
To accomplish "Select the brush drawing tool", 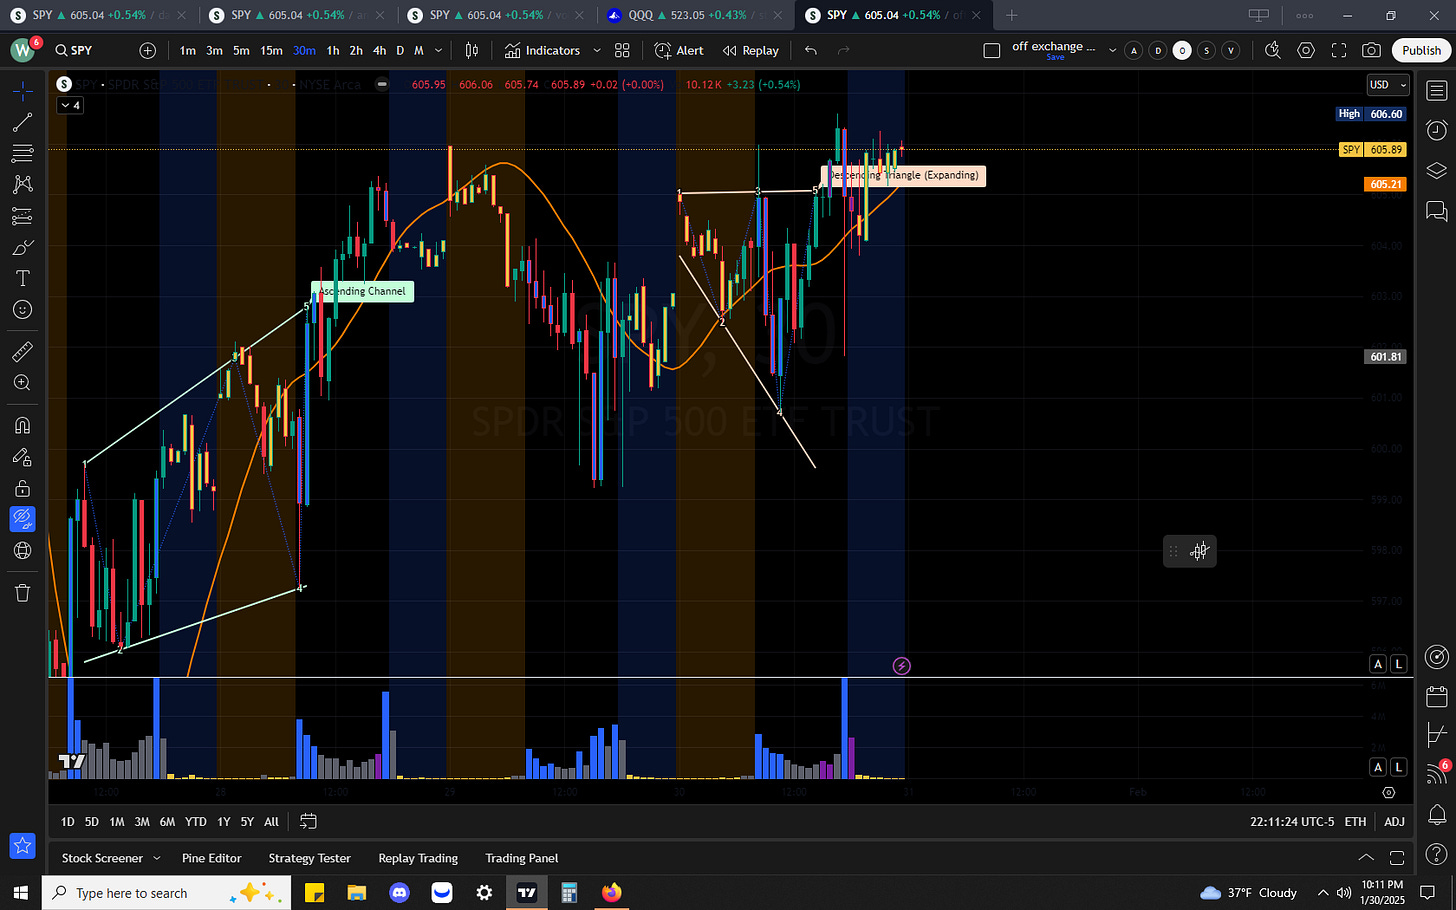I will (x=22, y=247).
